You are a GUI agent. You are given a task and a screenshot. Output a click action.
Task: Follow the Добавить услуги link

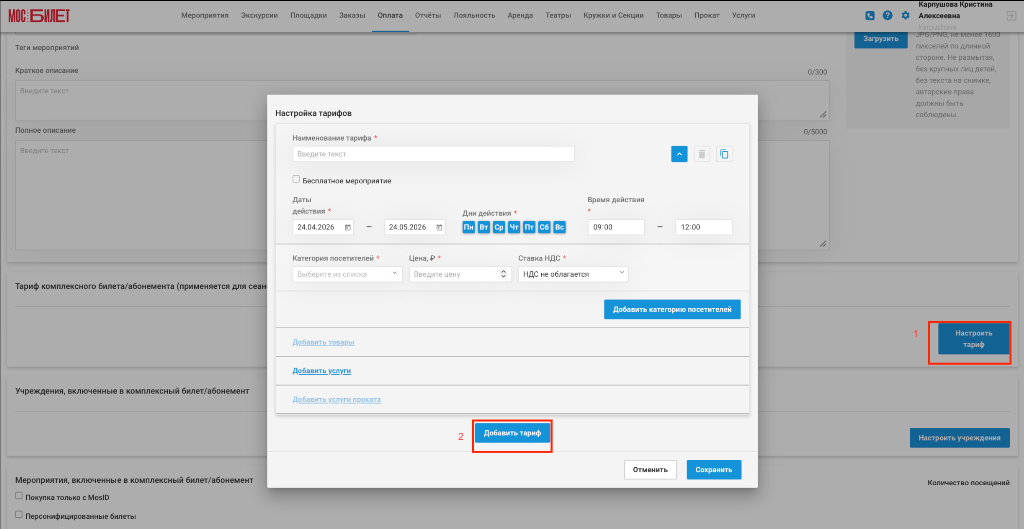pos(322,371)
